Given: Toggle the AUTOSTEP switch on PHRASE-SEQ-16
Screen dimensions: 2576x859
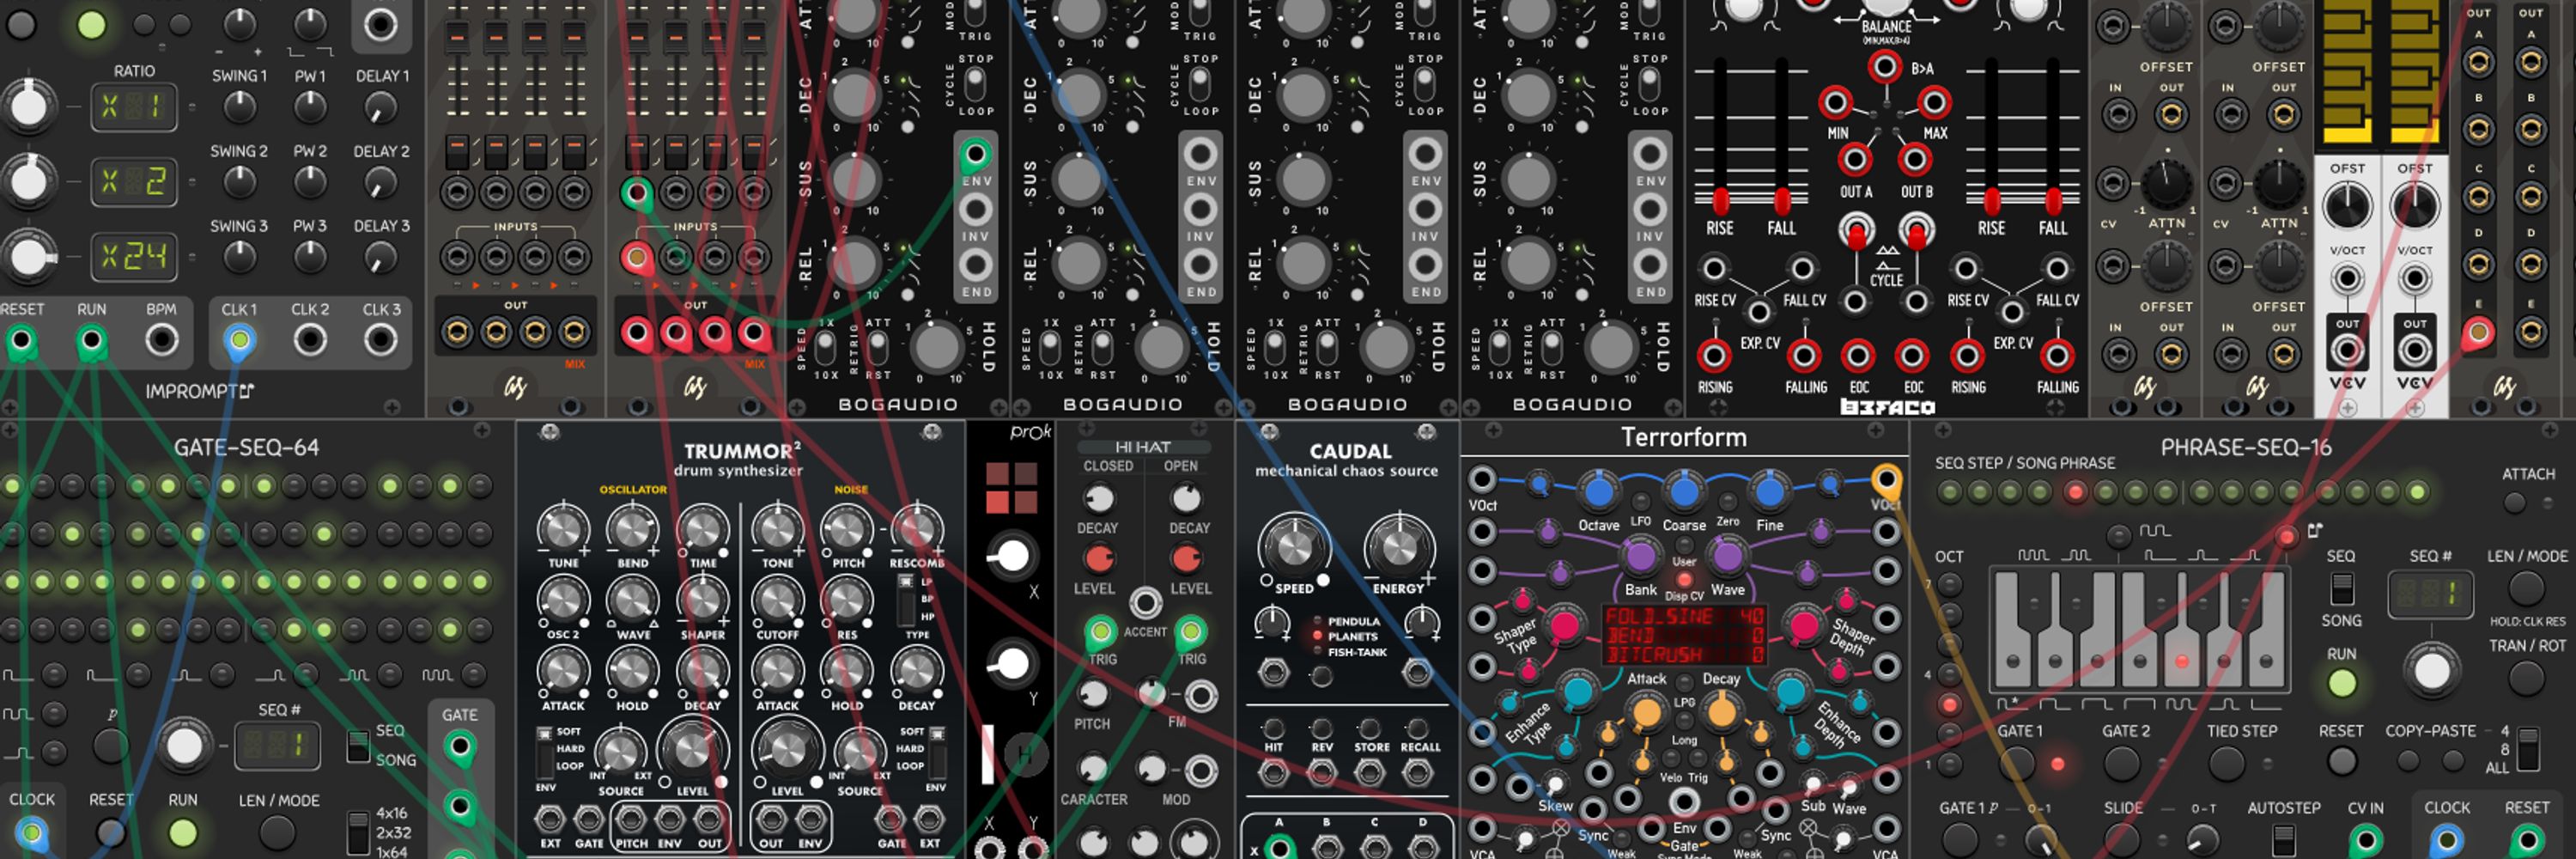Looking at the screenshot, I should coord(2283,838).
